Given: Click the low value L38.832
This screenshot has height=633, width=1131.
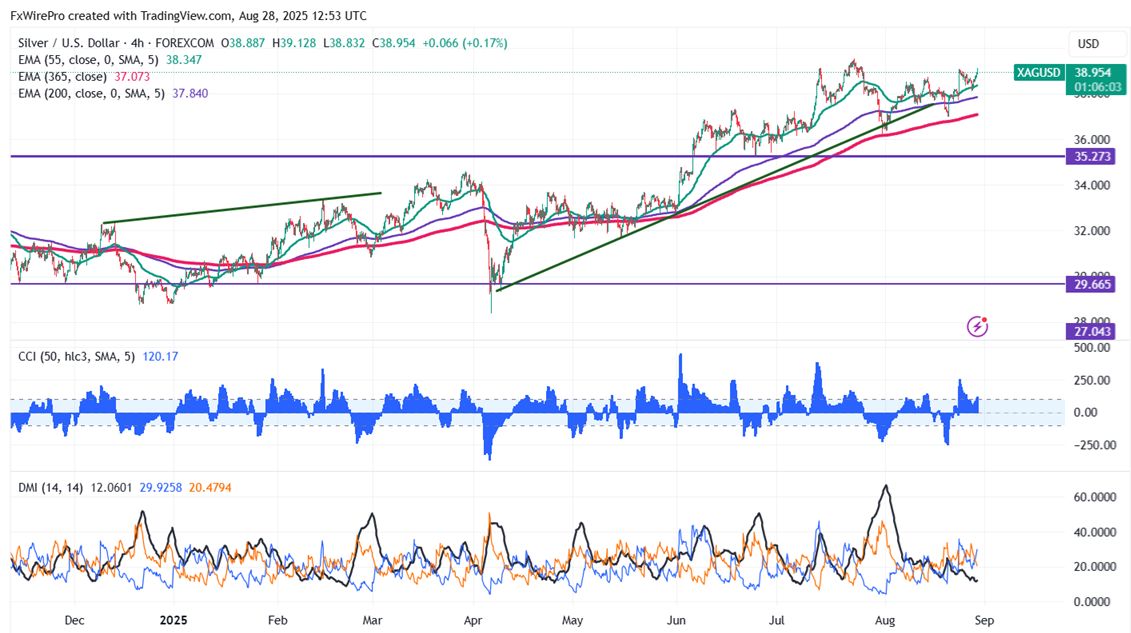Looking at the screenshot, I should 344,43.
